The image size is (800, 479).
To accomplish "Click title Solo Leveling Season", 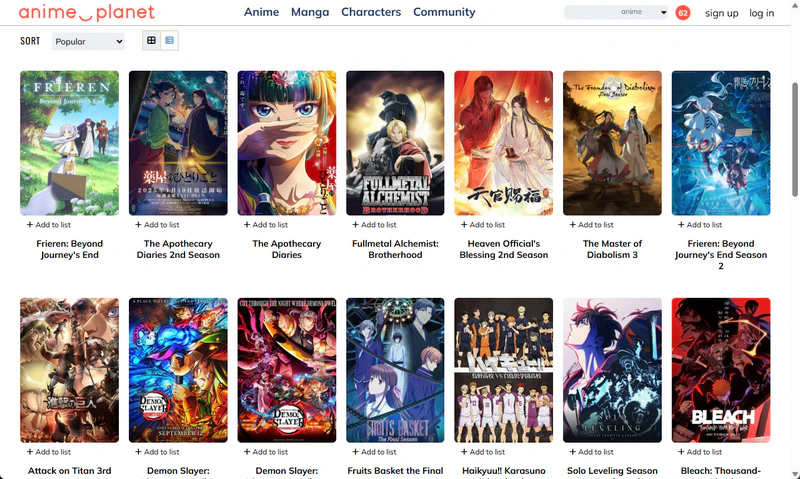I will 612,471.
